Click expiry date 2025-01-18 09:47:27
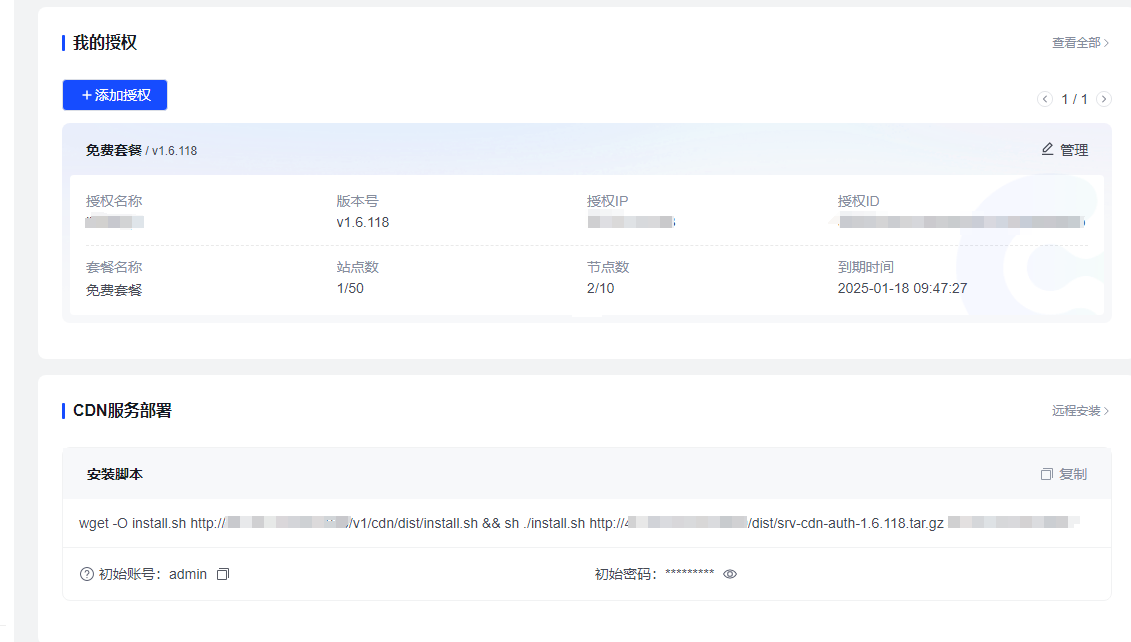The width and height of the screenshot is (1131, 642). click(902, 289)
